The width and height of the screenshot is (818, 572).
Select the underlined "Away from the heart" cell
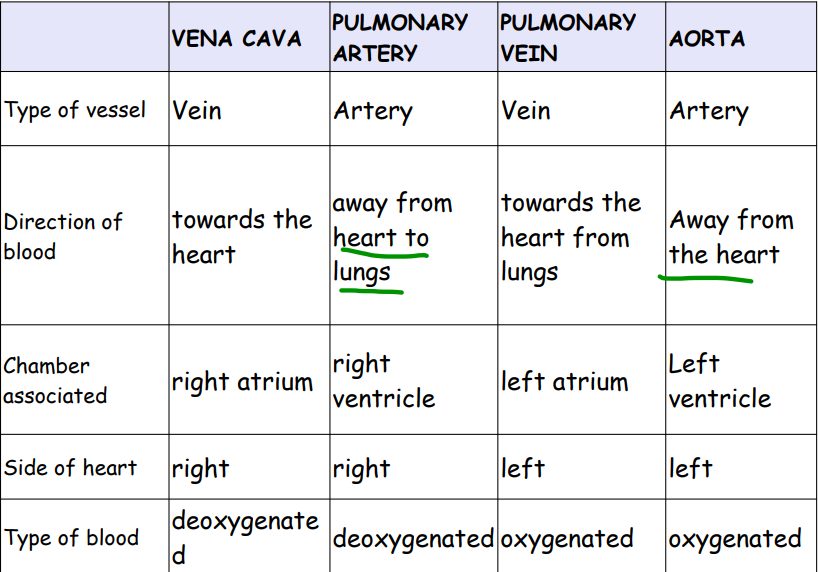coord(731,237)
